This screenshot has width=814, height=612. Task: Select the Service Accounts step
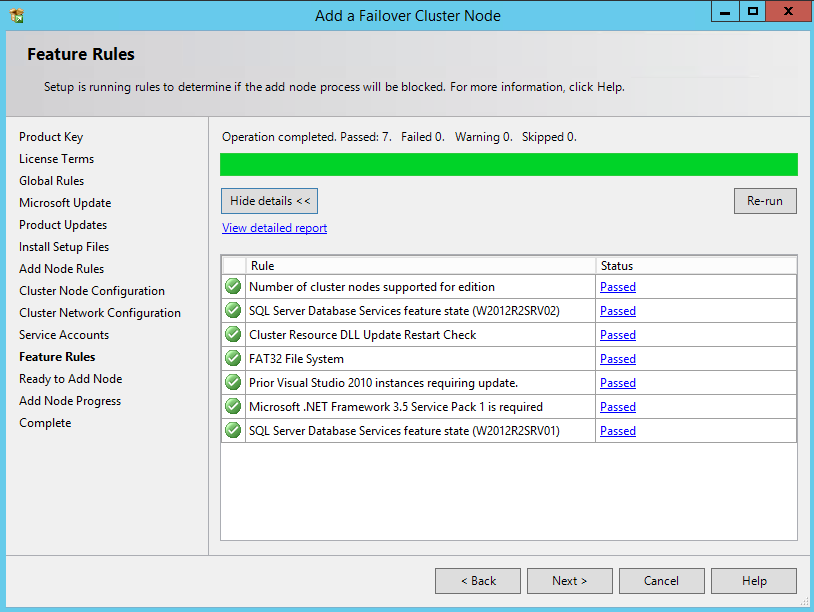[x=64, y=335]
